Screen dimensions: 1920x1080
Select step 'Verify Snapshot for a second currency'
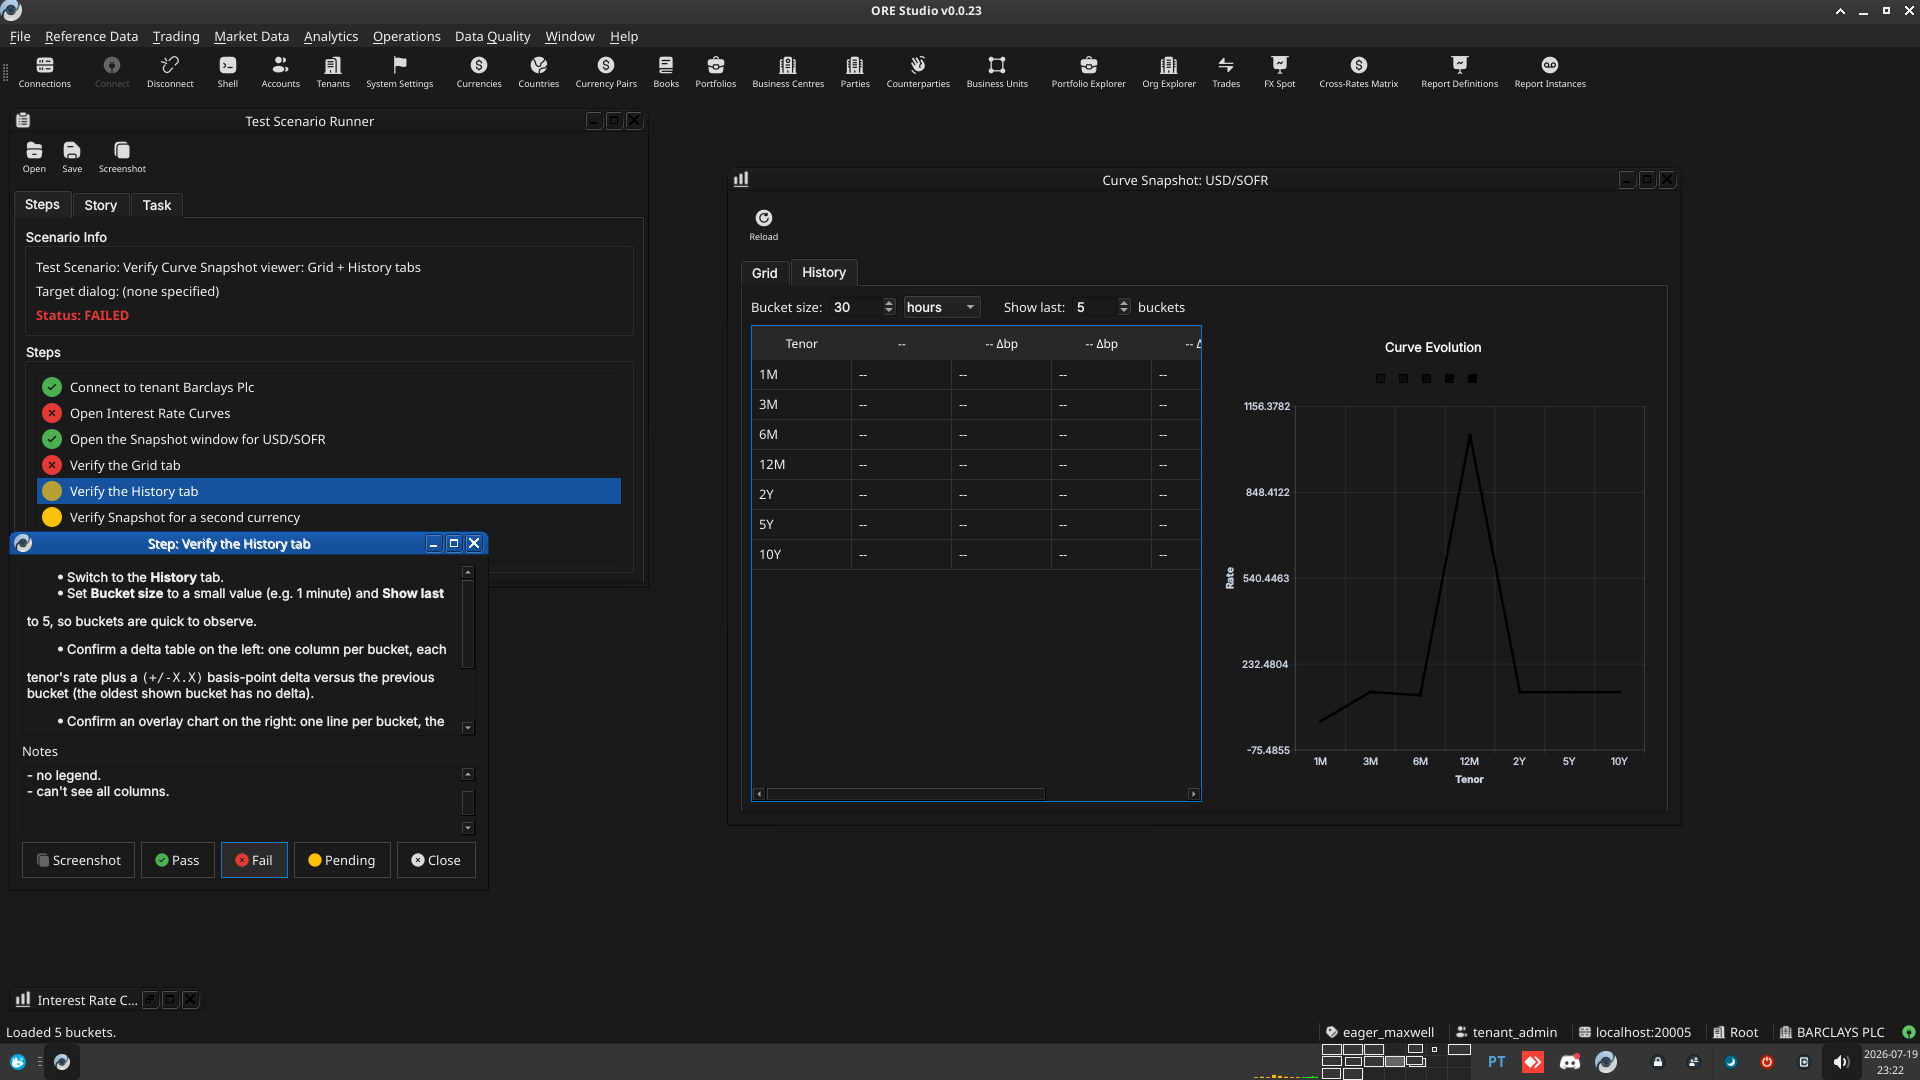[329, 517]
